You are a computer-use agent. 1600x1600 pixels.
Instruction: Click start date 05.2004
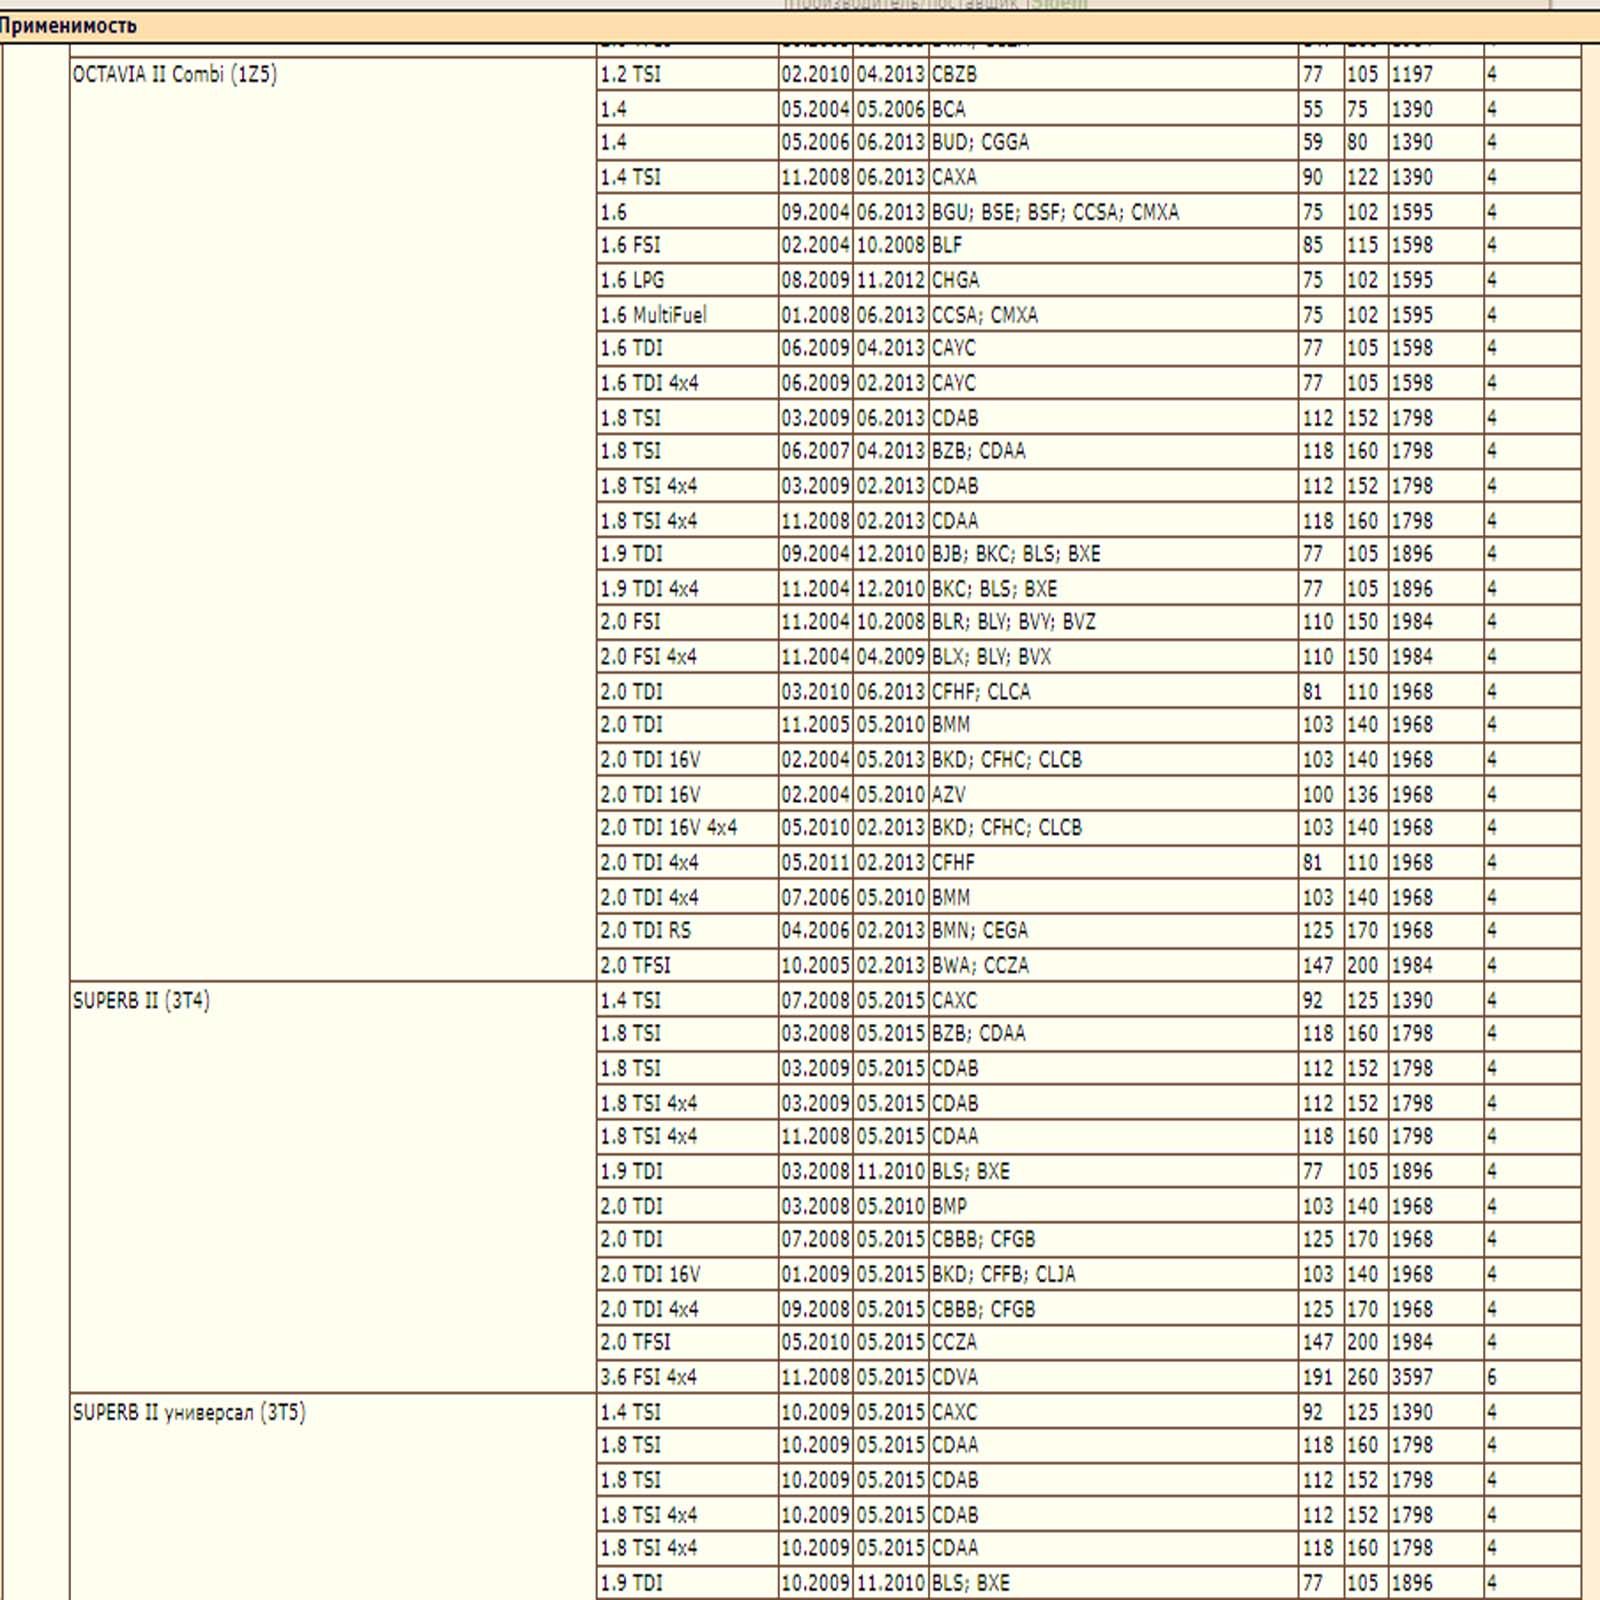click(815, 109)
